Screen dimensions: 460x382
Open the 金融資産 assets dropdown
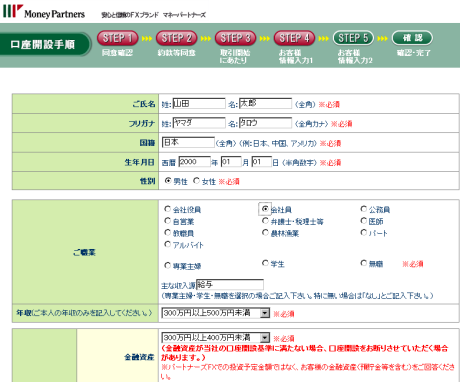coord(215,338)
